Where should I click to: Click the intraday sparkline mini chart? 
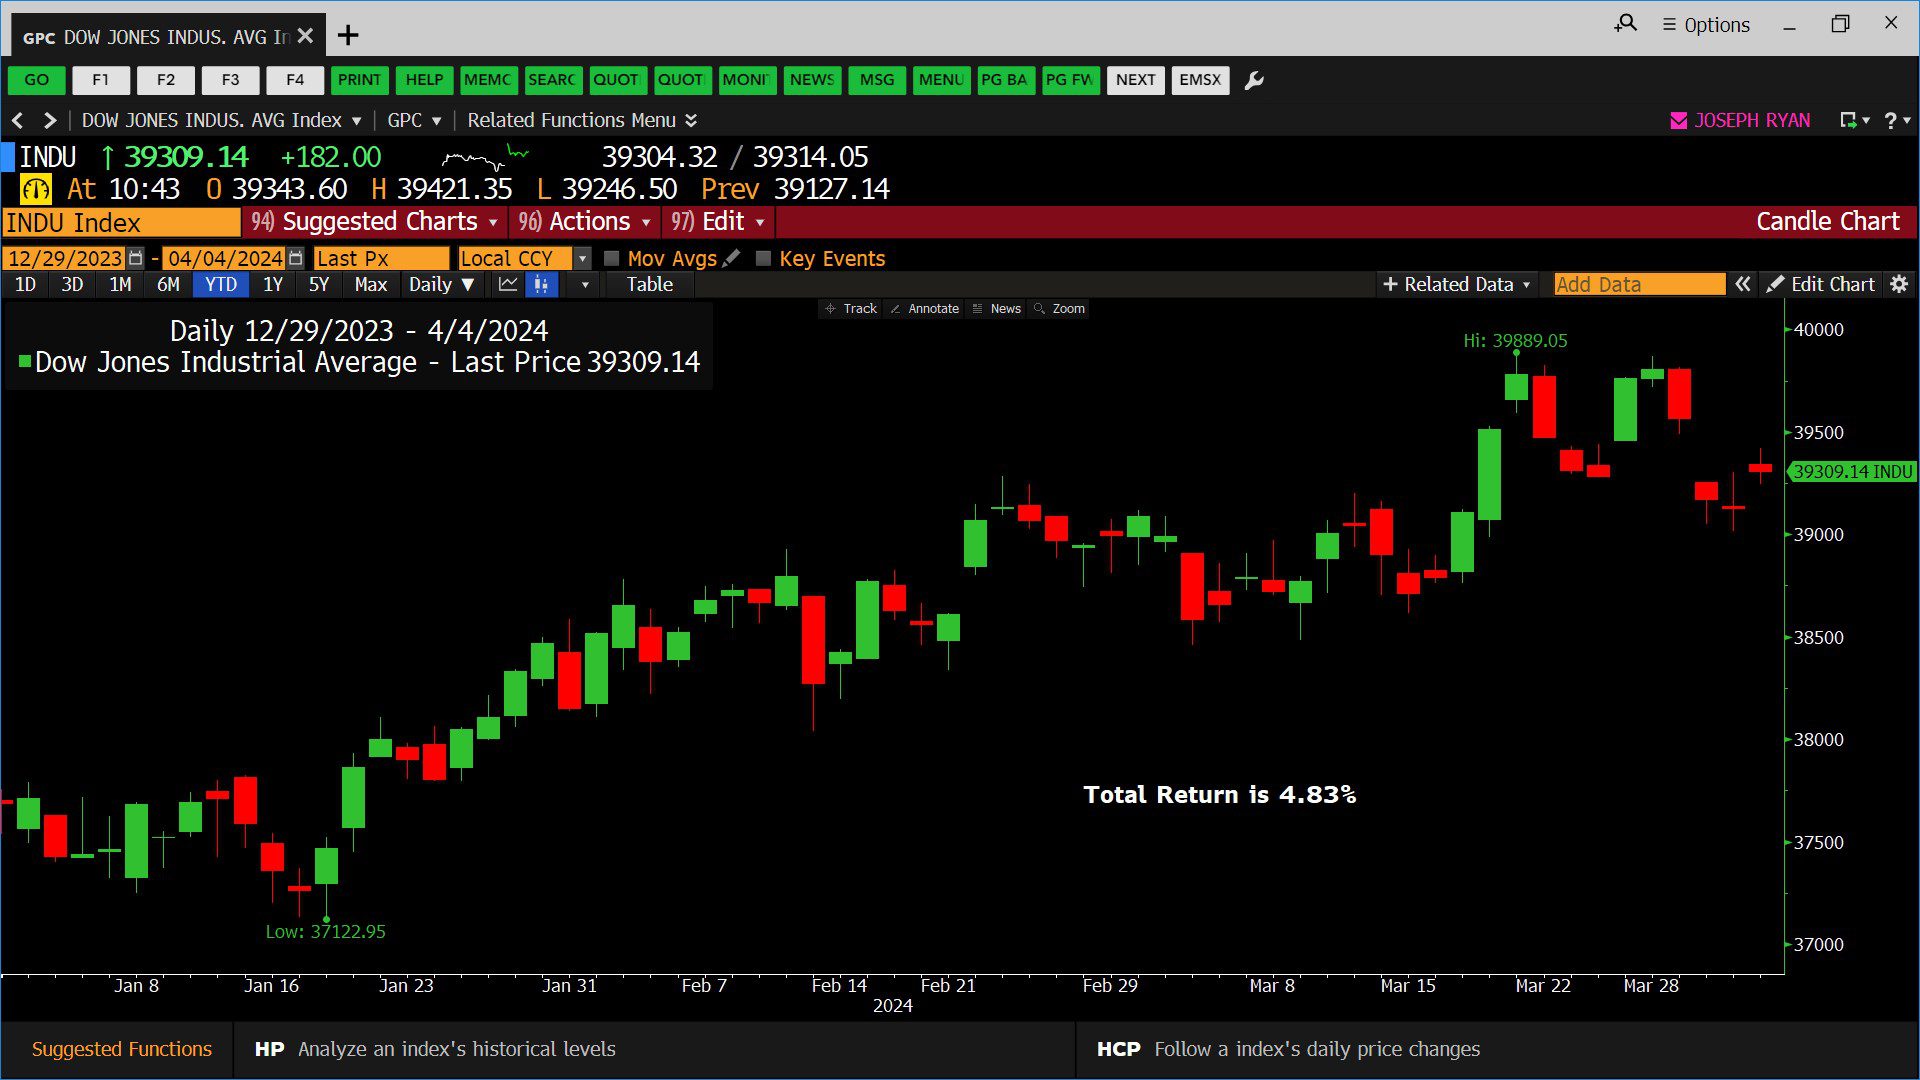coord(486,157)
